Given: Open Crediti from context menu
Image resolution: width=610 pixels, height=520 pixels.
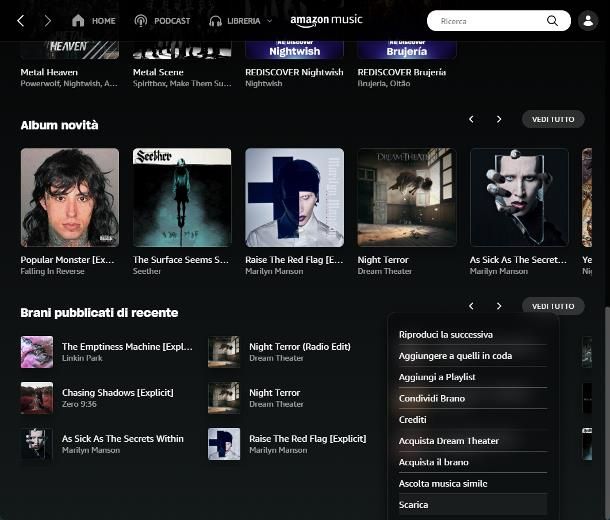Looking at the screenshot, I should (x=473, y=420).
